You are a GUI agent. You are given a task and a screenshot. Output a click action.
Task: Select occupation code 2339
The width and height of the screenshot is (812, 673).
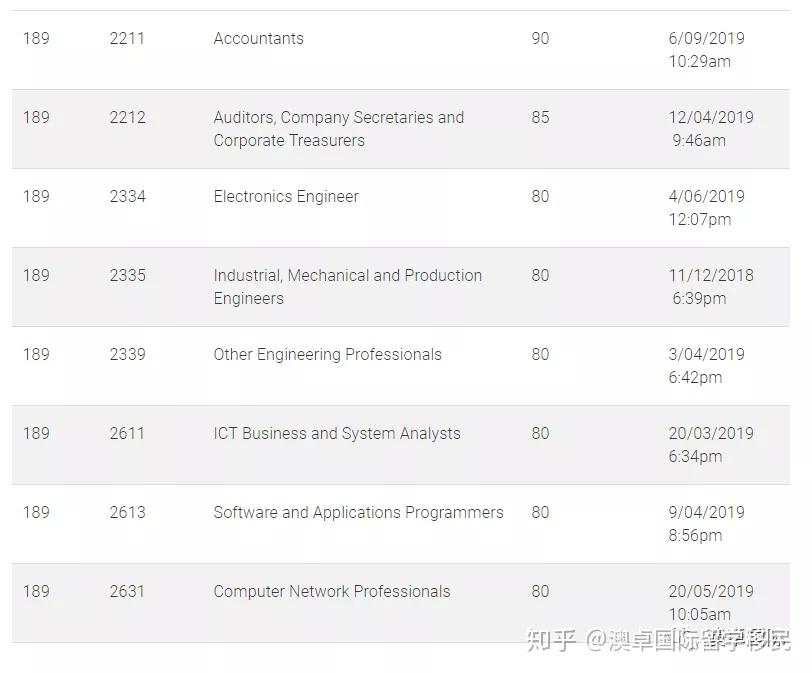[x=127, y=354]
